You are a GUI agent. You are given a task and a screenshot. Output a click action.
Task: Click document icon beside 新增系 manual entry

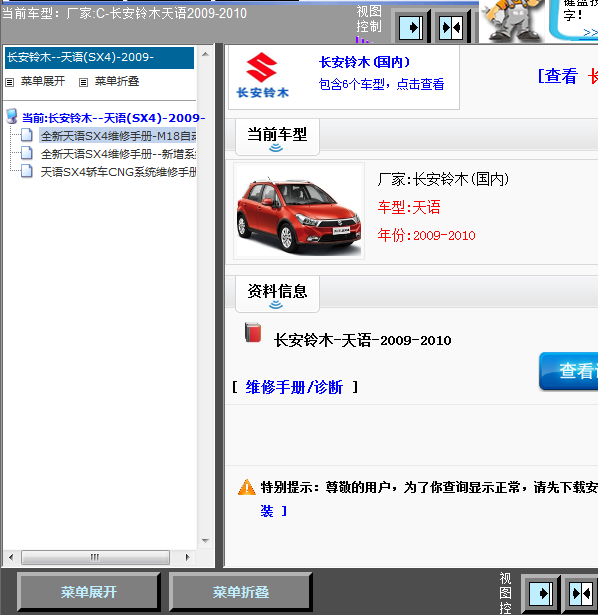coord(27,153)
